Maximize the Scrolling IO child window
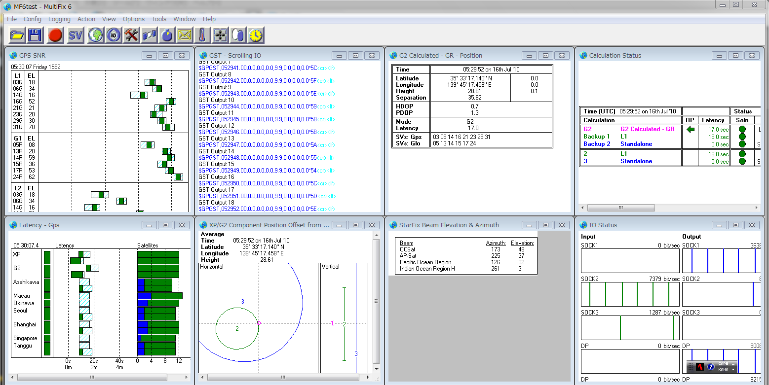 click(x=357, y=55)
